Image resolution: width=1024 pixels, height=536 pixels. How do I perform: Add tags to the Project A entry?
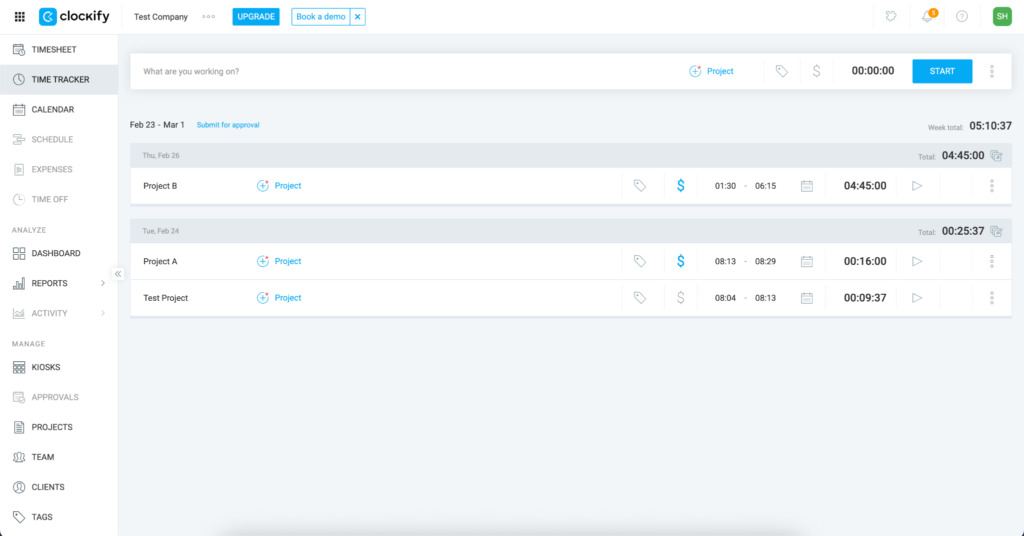click(x=640, y=261)
